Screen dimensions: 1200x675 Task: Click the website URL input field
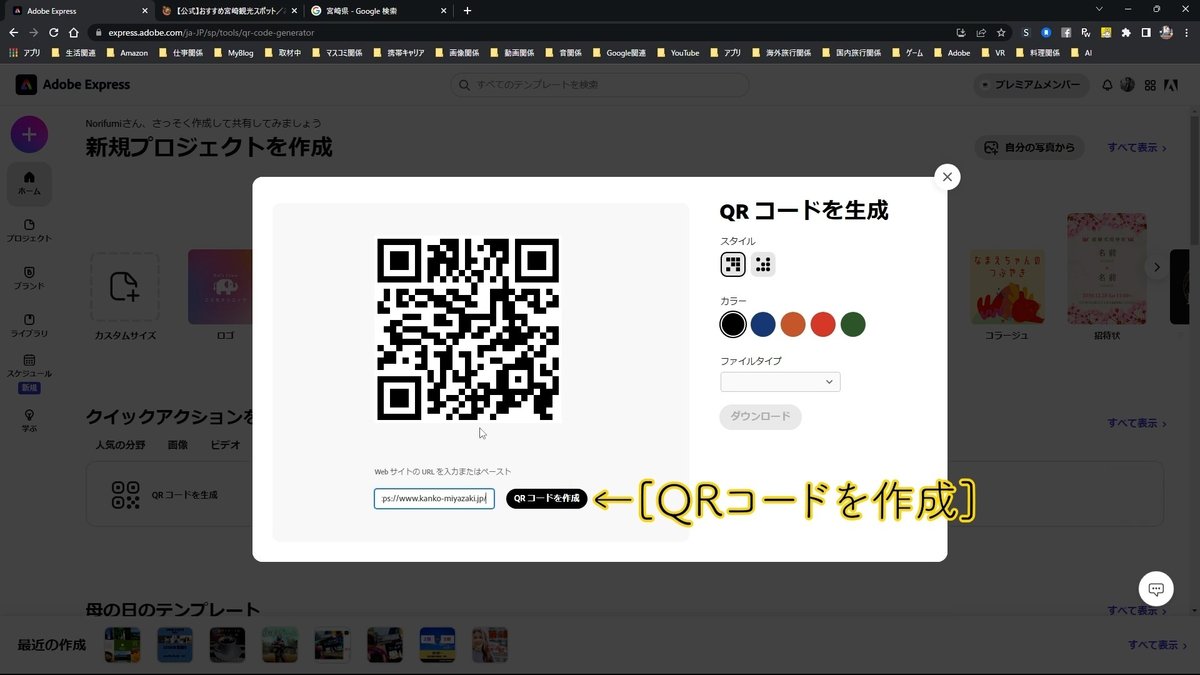point(434,498)
